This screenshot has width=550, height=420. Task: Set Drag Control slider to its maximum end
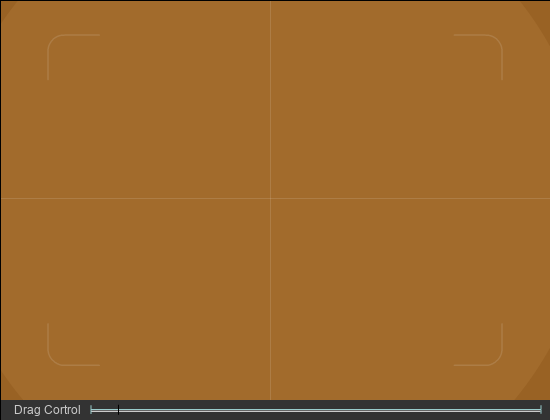tap(541, 409)
